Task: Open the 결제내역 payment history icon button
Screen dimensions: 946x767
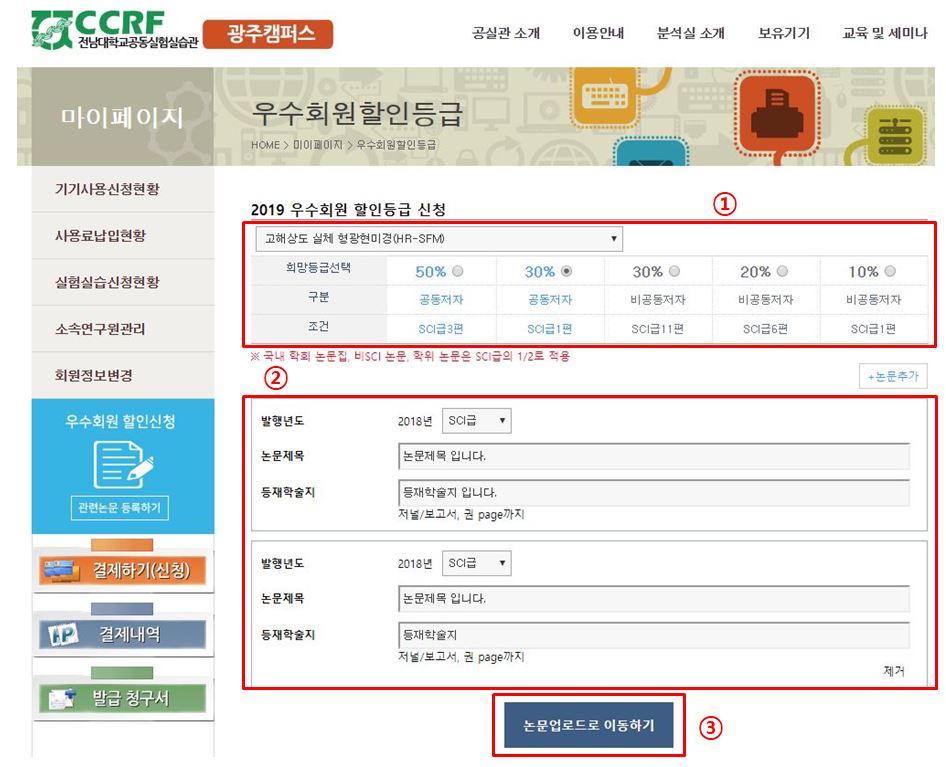Action: 124,634
